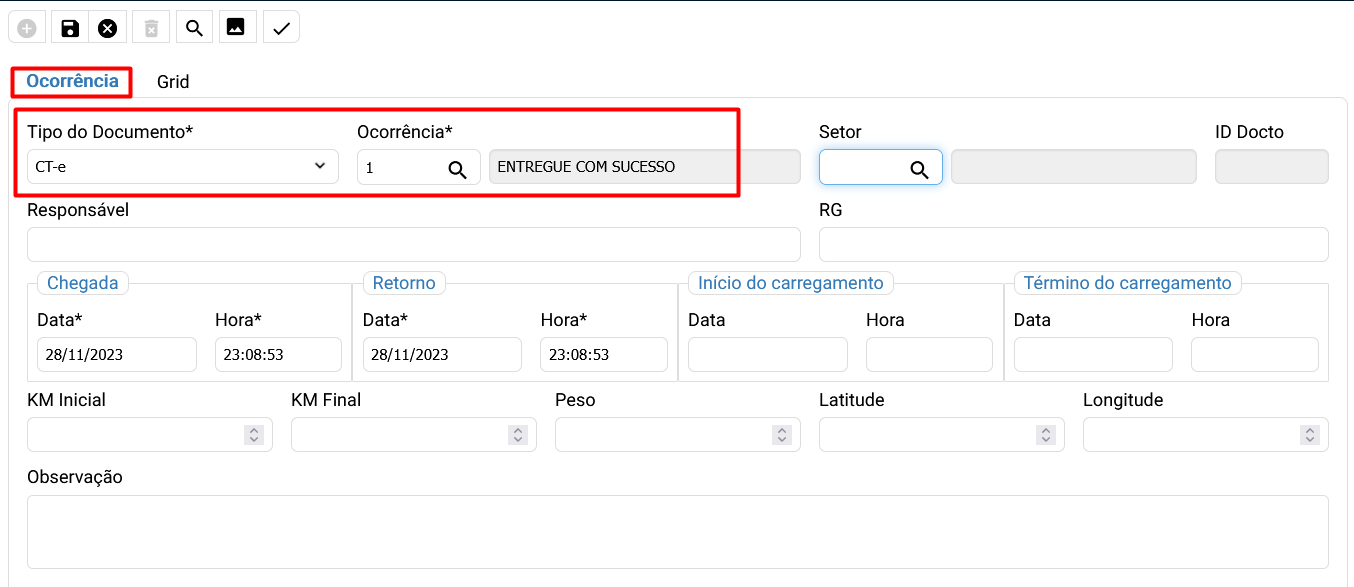Click the image picture toolbar icon

click(x=235, y=28)
